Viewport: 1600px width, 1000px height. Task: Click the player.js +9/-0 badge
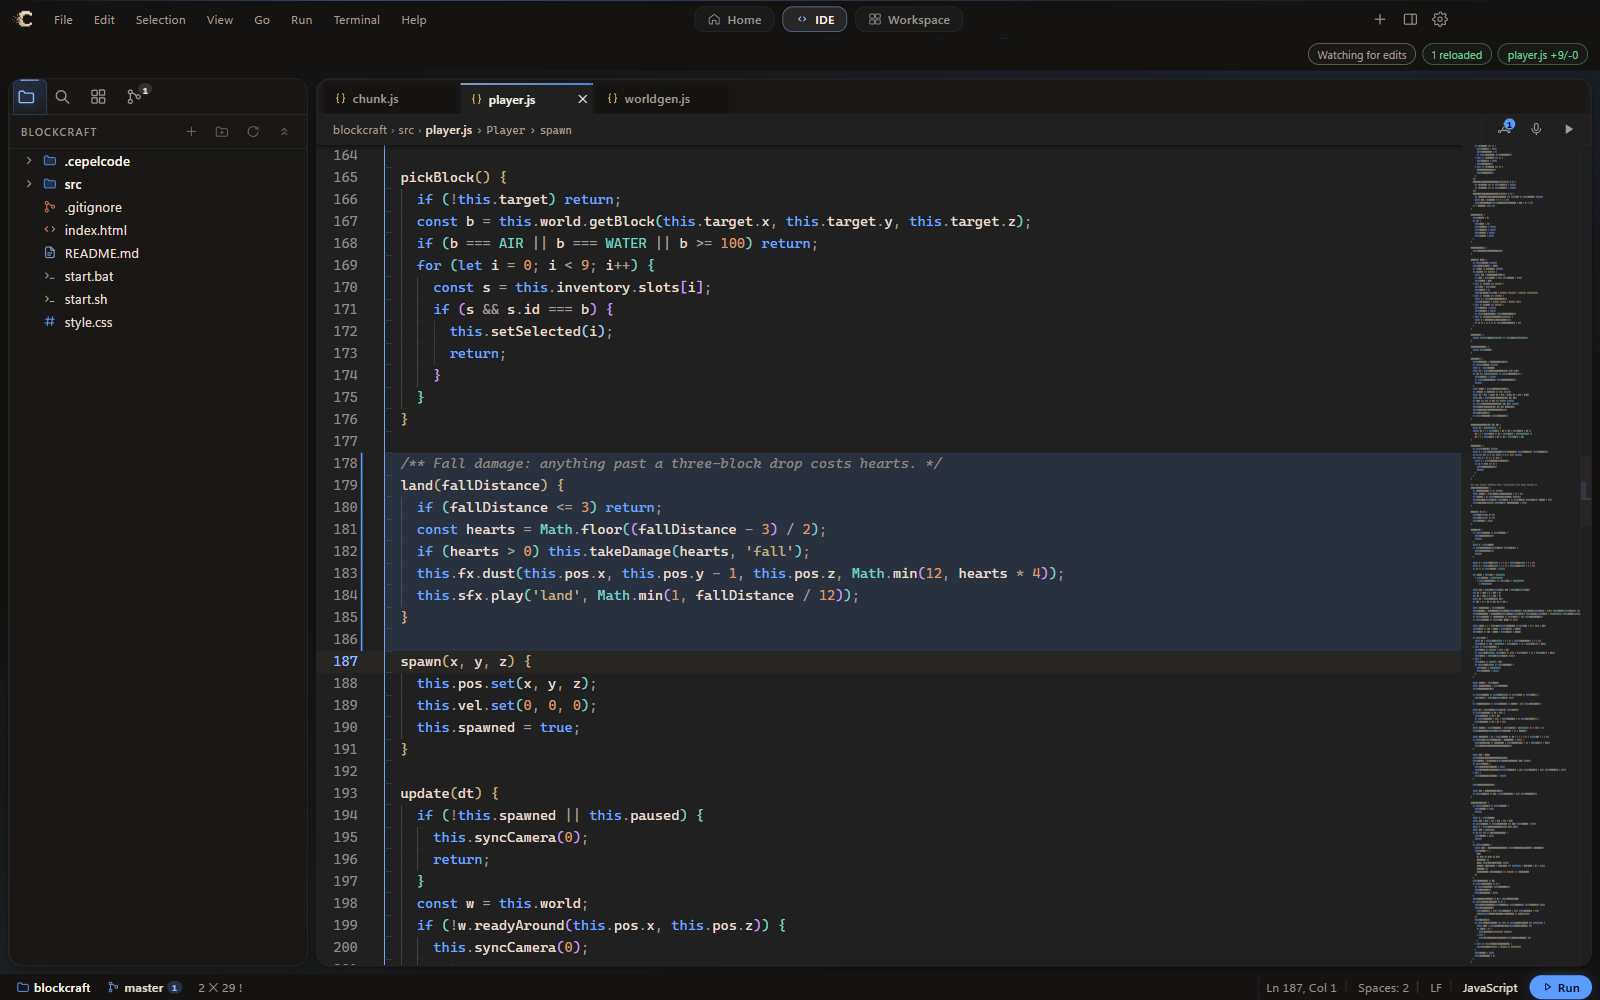tap(1542, 55)
